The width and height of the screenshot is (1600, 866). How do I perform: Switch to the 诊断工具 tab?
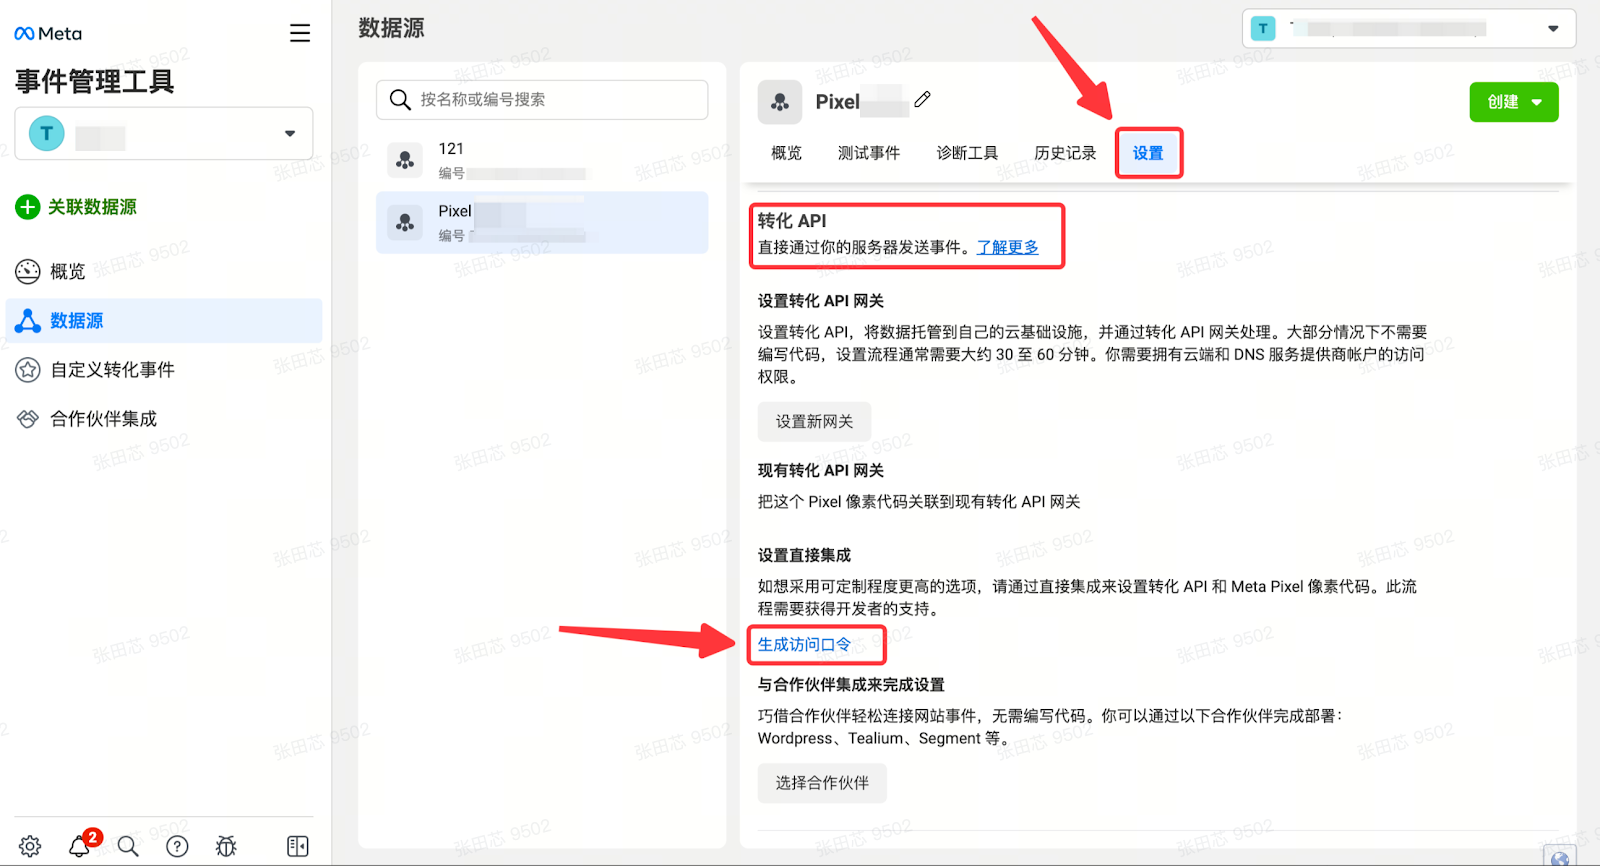tap(967, 153)
